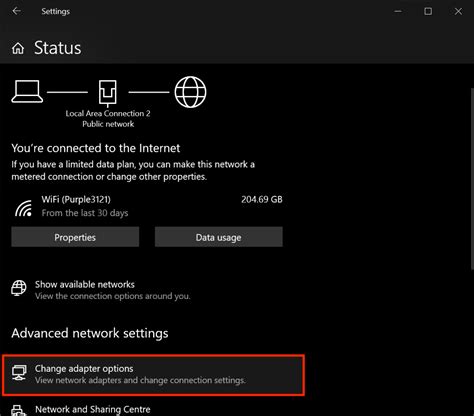Screen dimensions: 474x416
Task: Click the Local Area Connection 2 label
Action: (108, 113)
